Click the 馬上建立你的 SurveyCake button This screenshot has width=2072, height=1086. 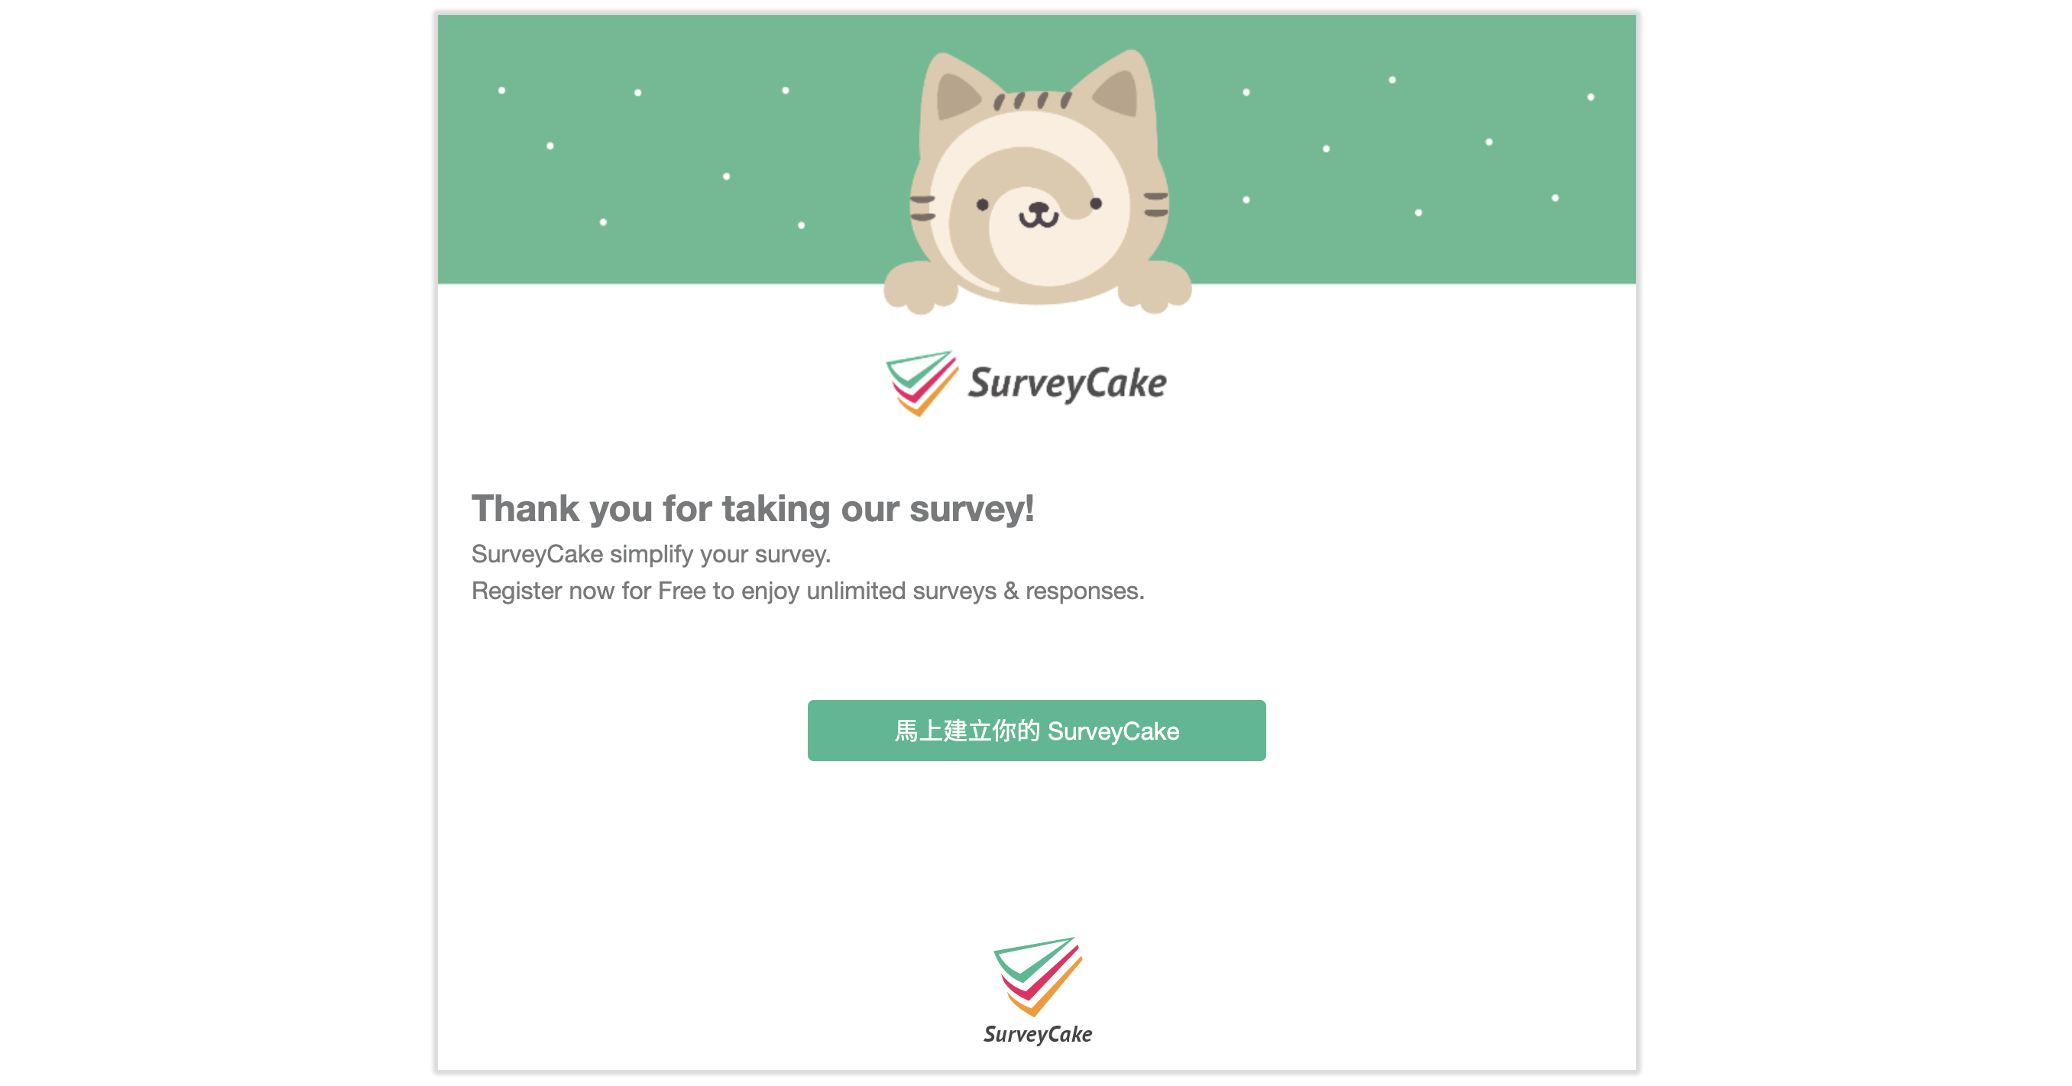1036,731
